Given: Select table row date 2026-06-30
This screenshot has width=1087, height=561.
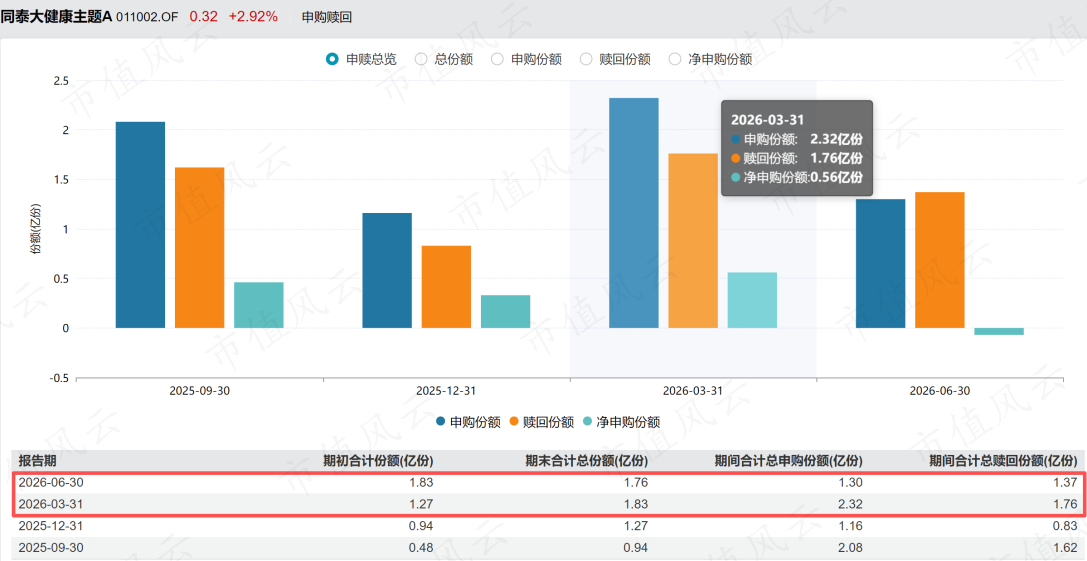Looking at the screenshot, I should pos(51,482).
